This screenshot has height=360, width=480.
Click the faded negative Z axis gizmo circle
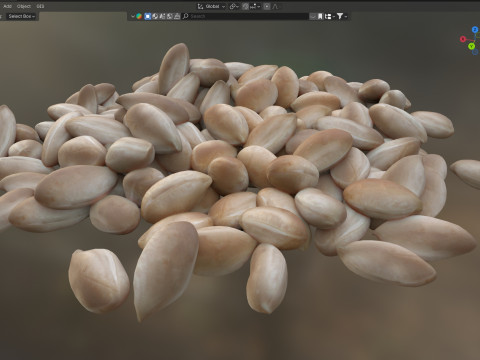[x=476, y=52]
